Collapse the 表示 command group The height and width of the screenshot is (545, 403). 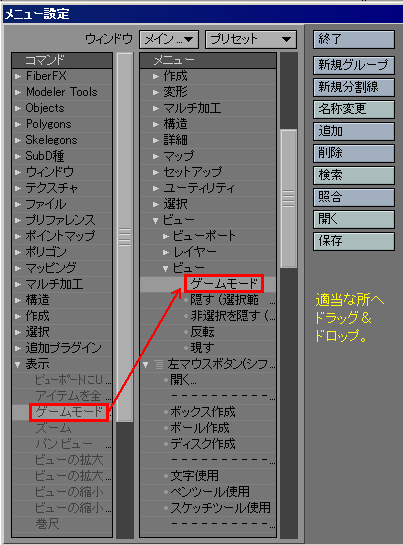tap(18, 364)
